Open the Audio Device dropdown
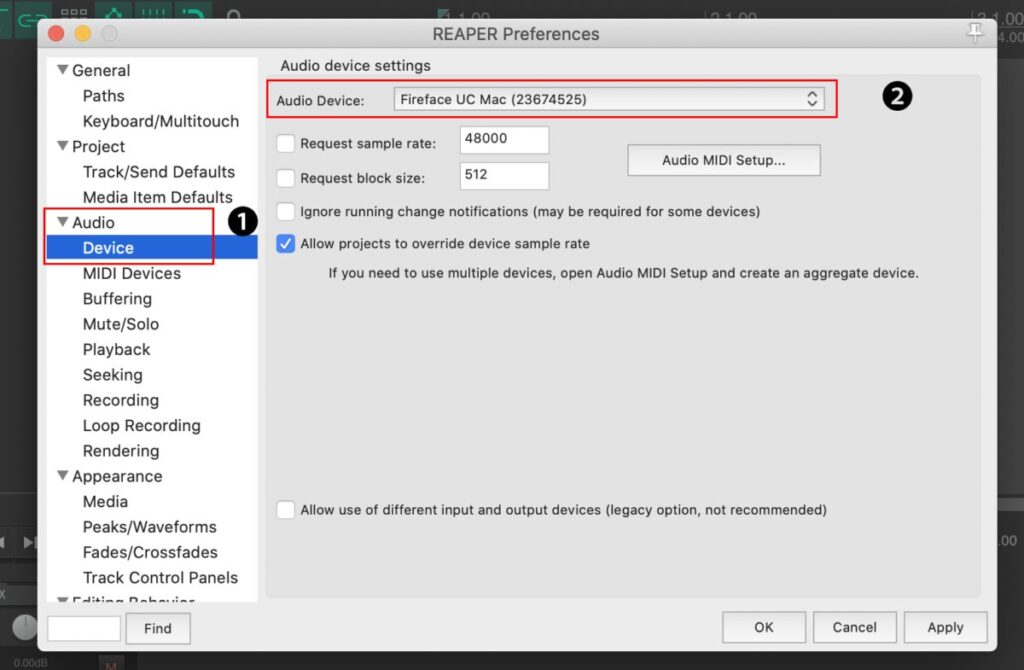1024x670 pixels. click(610, 99)
